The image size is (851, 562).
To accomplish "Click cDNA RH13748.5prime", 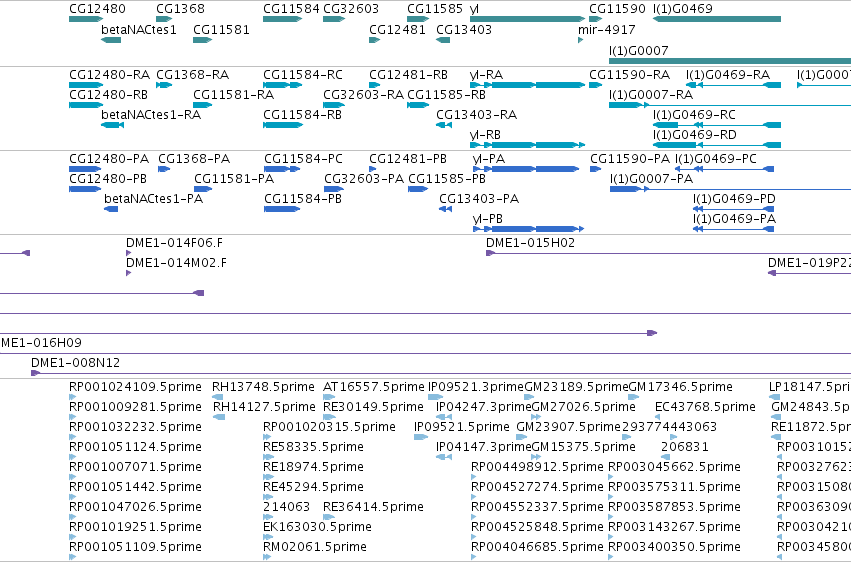I will [x=263, y=387].
